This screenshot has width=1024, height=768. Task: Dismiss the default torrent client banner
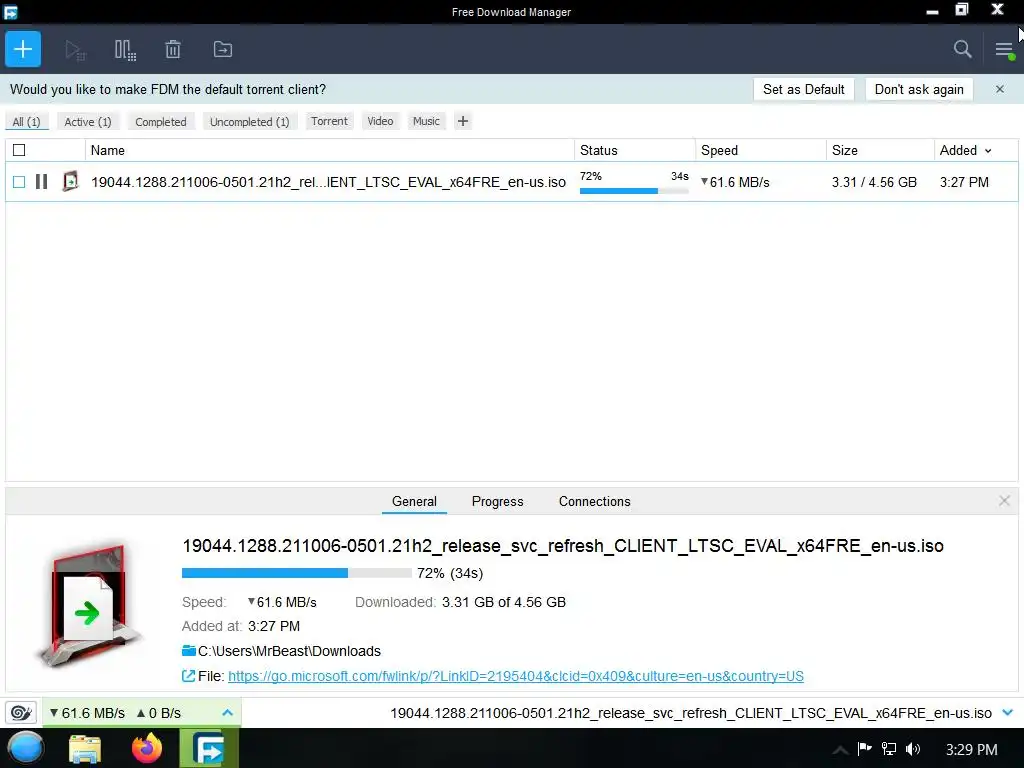(x=1000, y=89)
